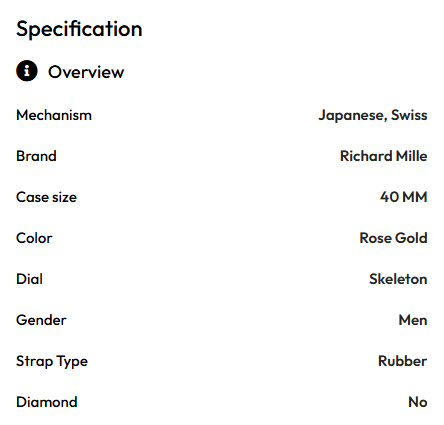This screenshot has width=444, height=425.
Task: Click the Skeleton dial value
Action: [x=398, y=279]
